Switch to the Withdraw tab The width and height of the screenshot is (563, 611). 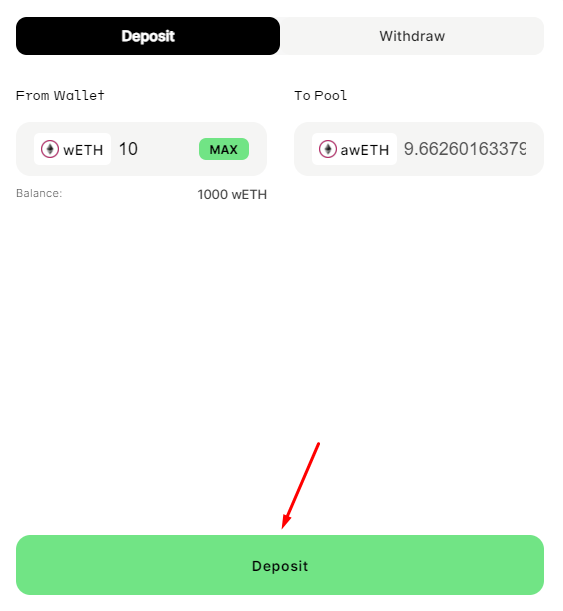[x=412, y=36]
